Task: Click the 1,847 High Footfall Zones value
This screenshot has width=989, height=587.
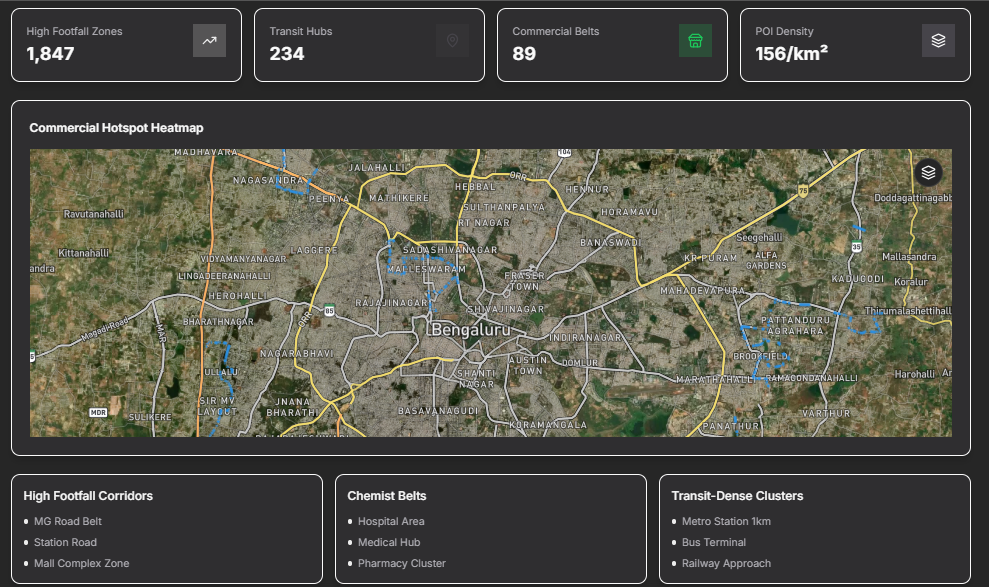Action: click(x=51, y=54)
